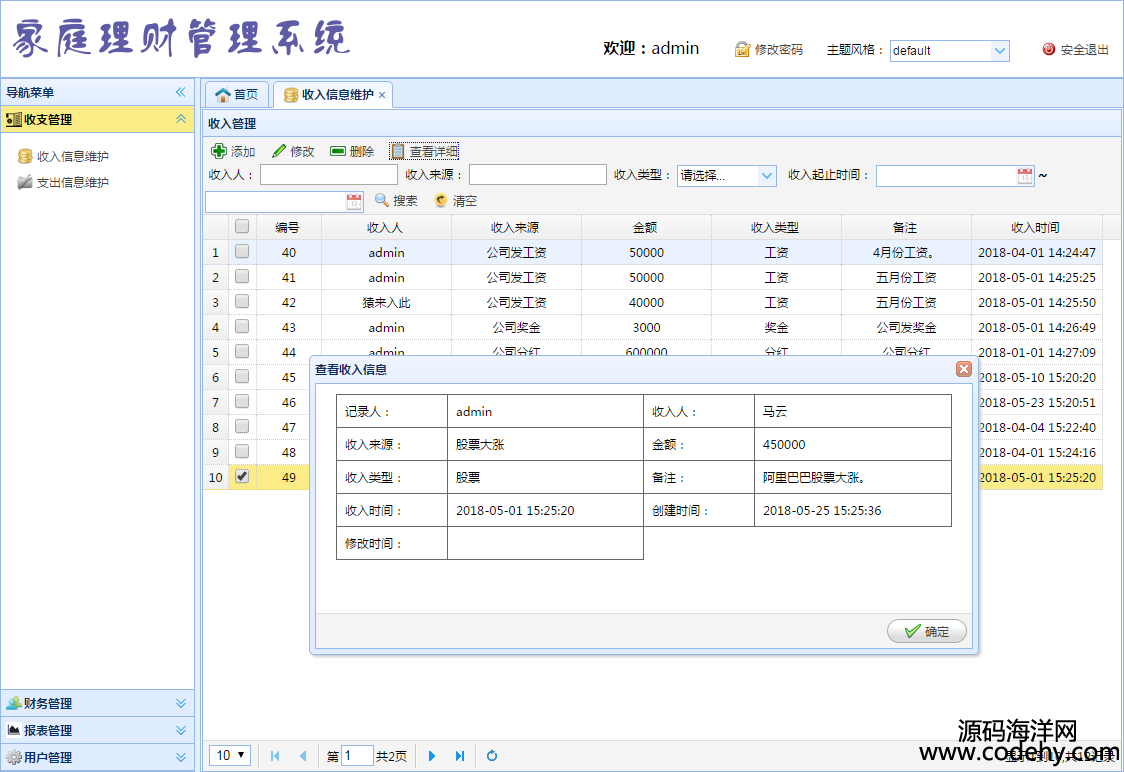
Task: Check the checkbox for row number 40
Action: (x=242, y=252)
